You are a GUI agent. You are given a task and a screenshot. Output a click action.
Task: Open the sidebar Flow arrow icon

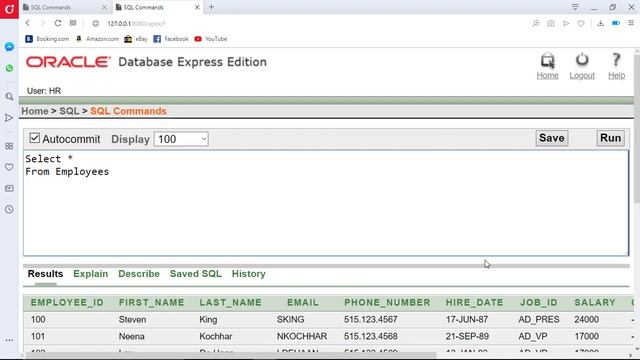[9, 118]
